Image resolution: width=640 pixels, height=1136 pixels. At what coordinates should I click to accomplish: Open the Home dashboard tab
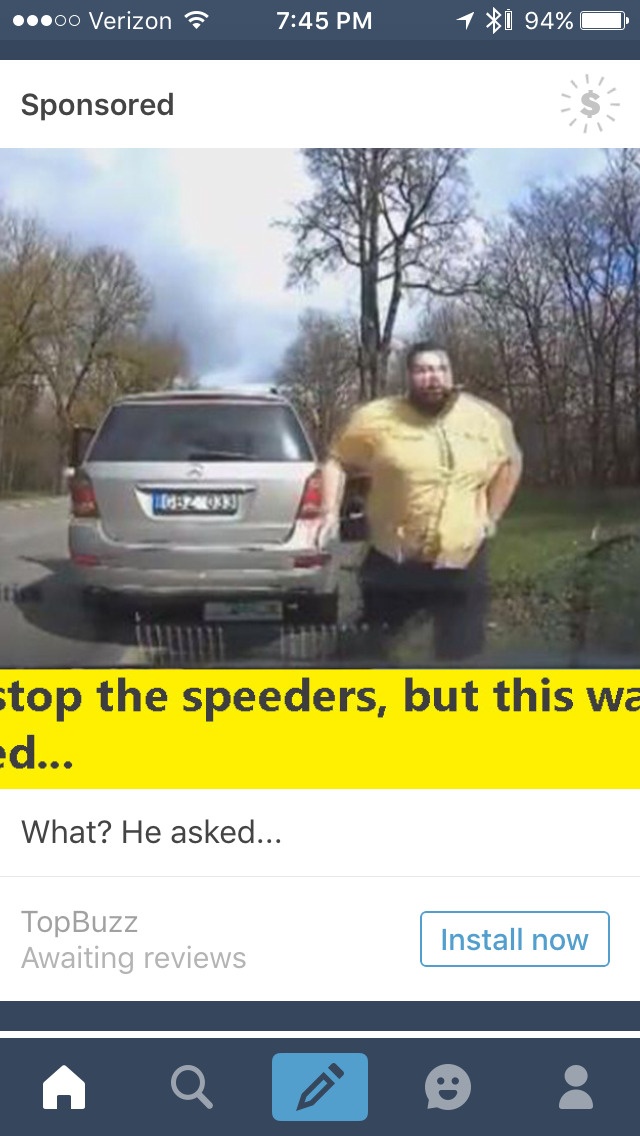coord(64,1087)
